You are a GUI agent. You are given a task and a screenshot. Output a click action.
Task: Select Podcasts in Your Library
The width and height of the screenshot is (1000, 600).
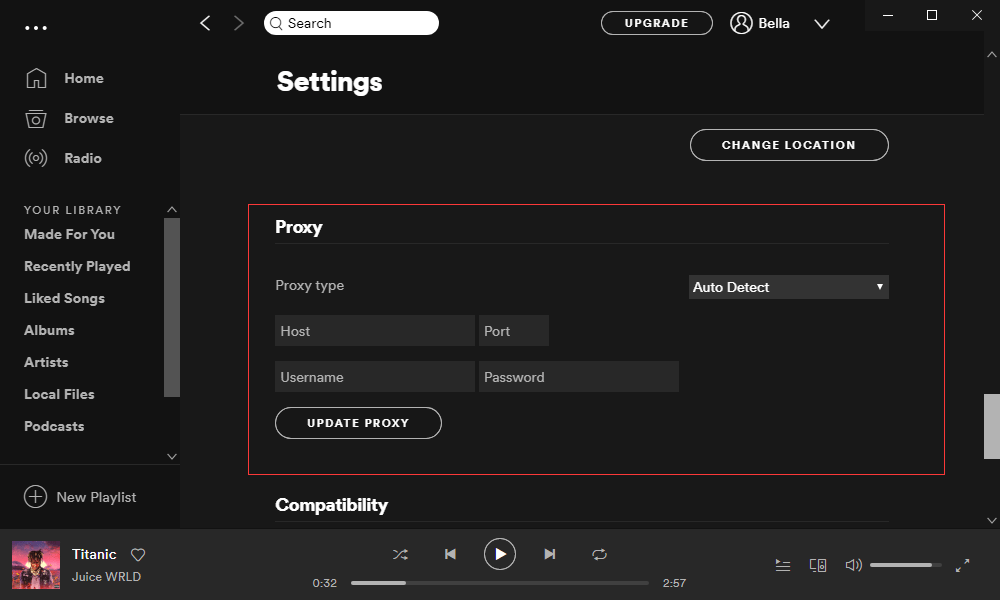53,426
